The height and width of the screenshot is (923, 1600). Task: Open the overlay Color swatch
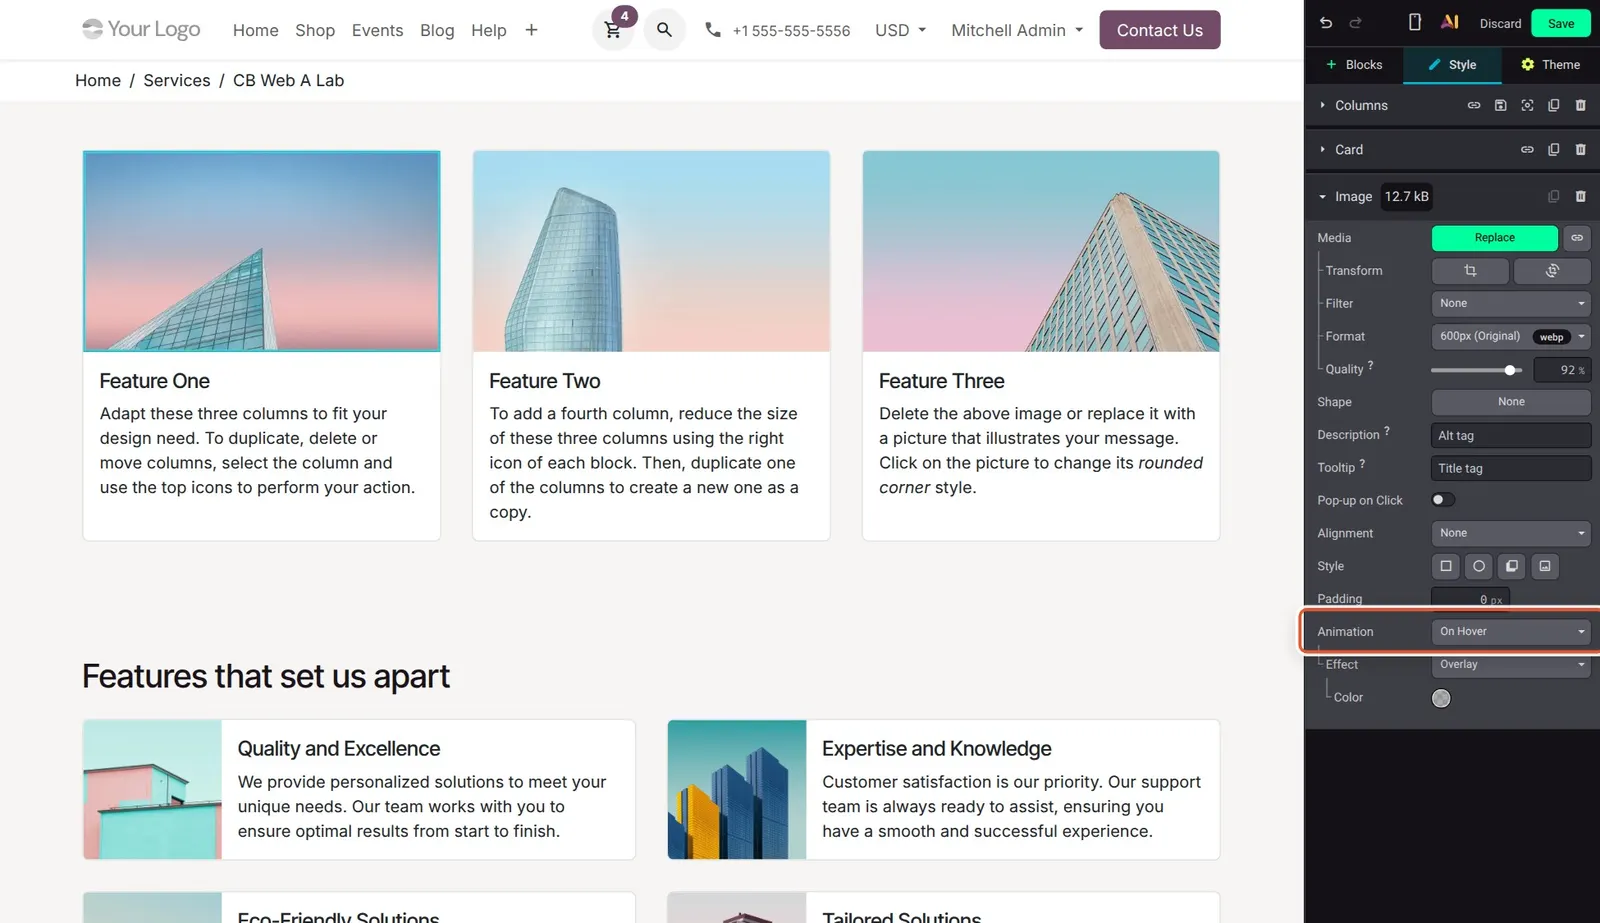tap(1441, 698)
